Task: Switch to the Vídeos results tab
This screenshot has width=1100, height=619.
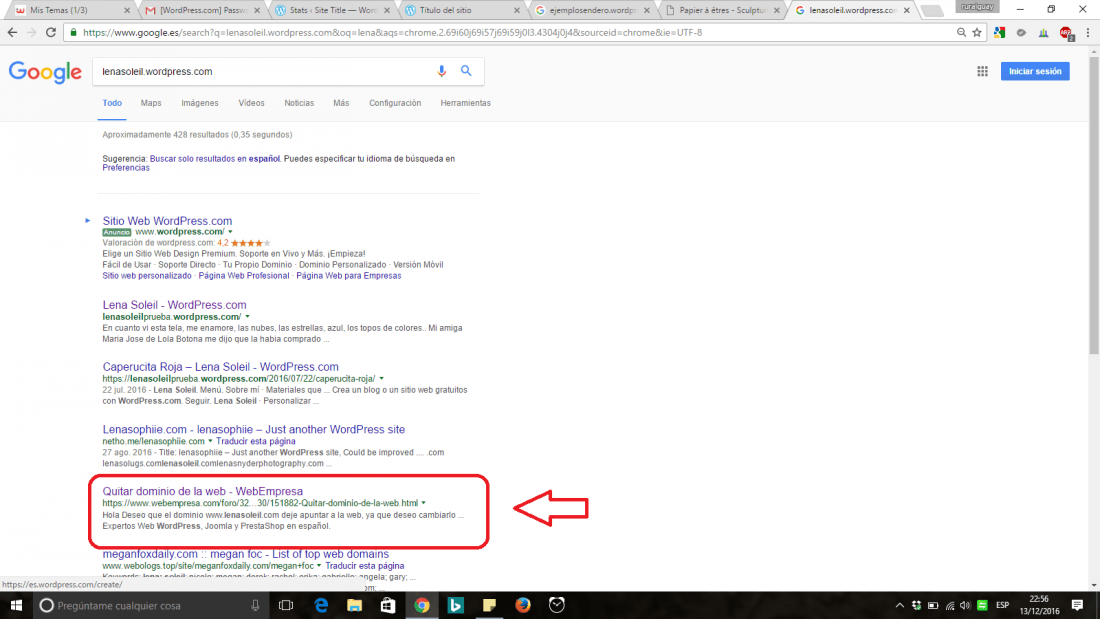Action: 251,103
